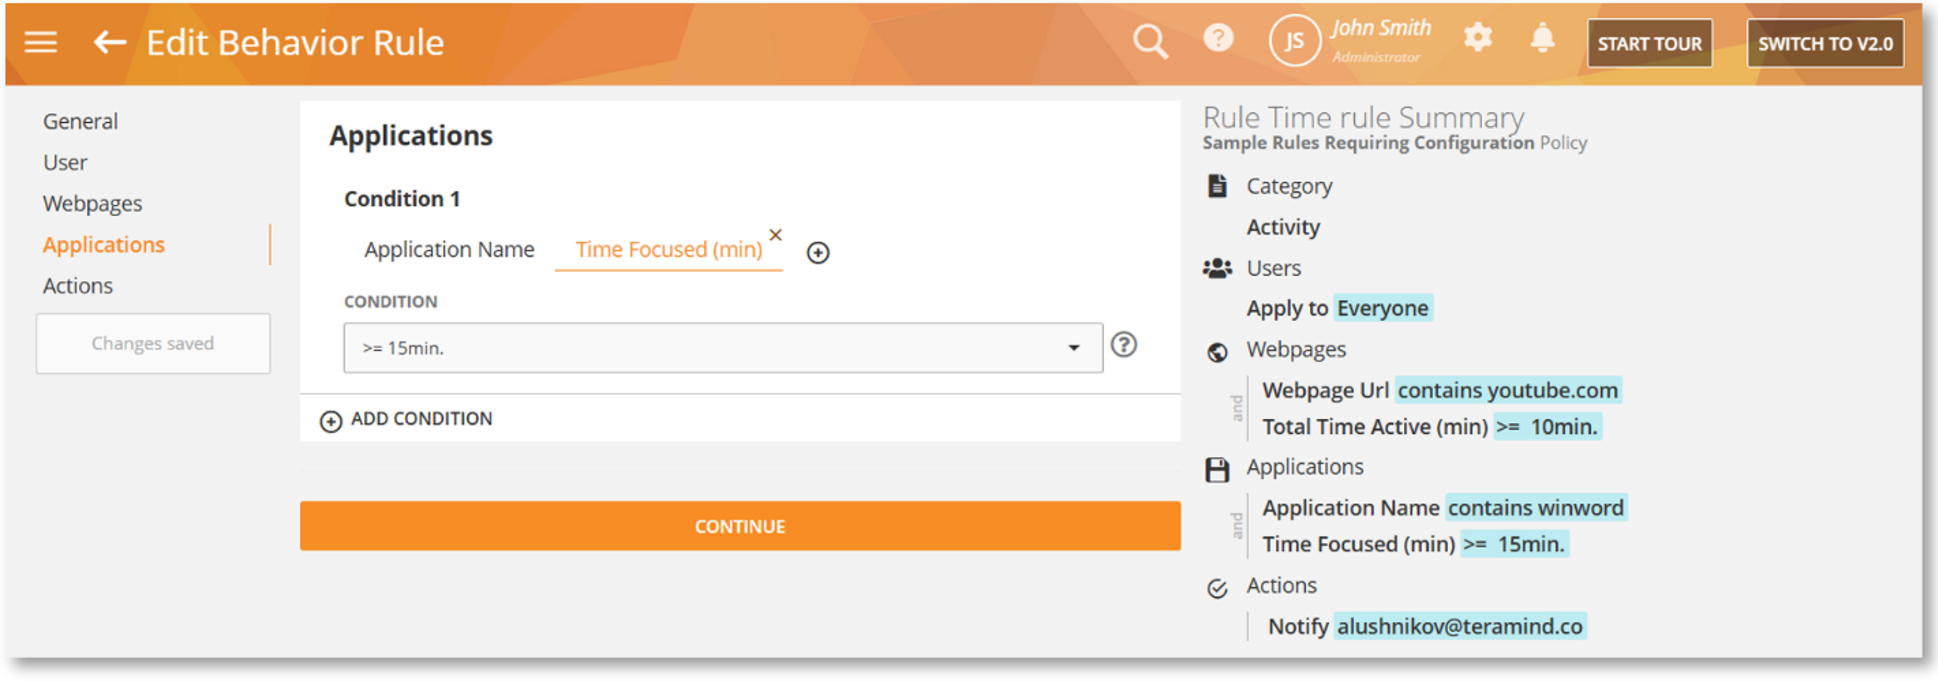
Task: Open help question mark in header
Action: coord(1218,39)
